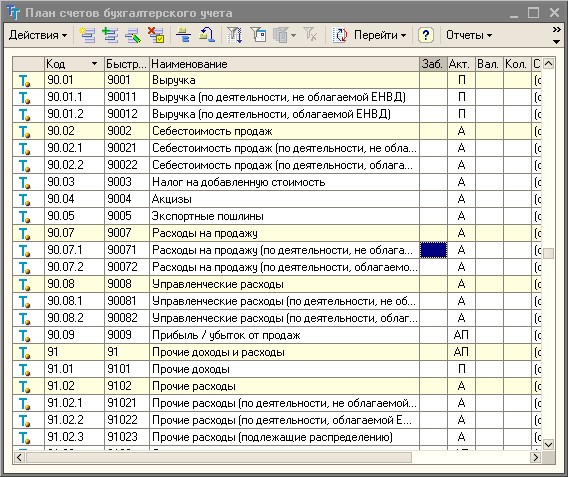Click quick code cell 91021
This screenshot has width=568, height=477.
click(x=127, y=403)
